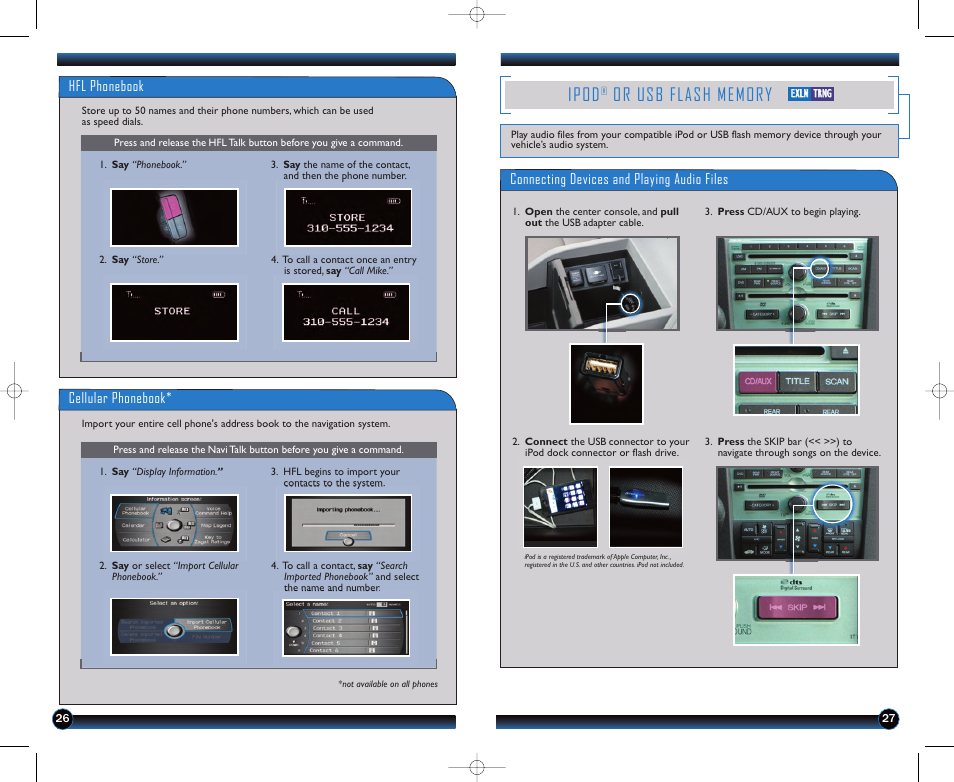Open the CALL 310-555-1234 display image
954x782 pixels.
(x=346, y=312)
